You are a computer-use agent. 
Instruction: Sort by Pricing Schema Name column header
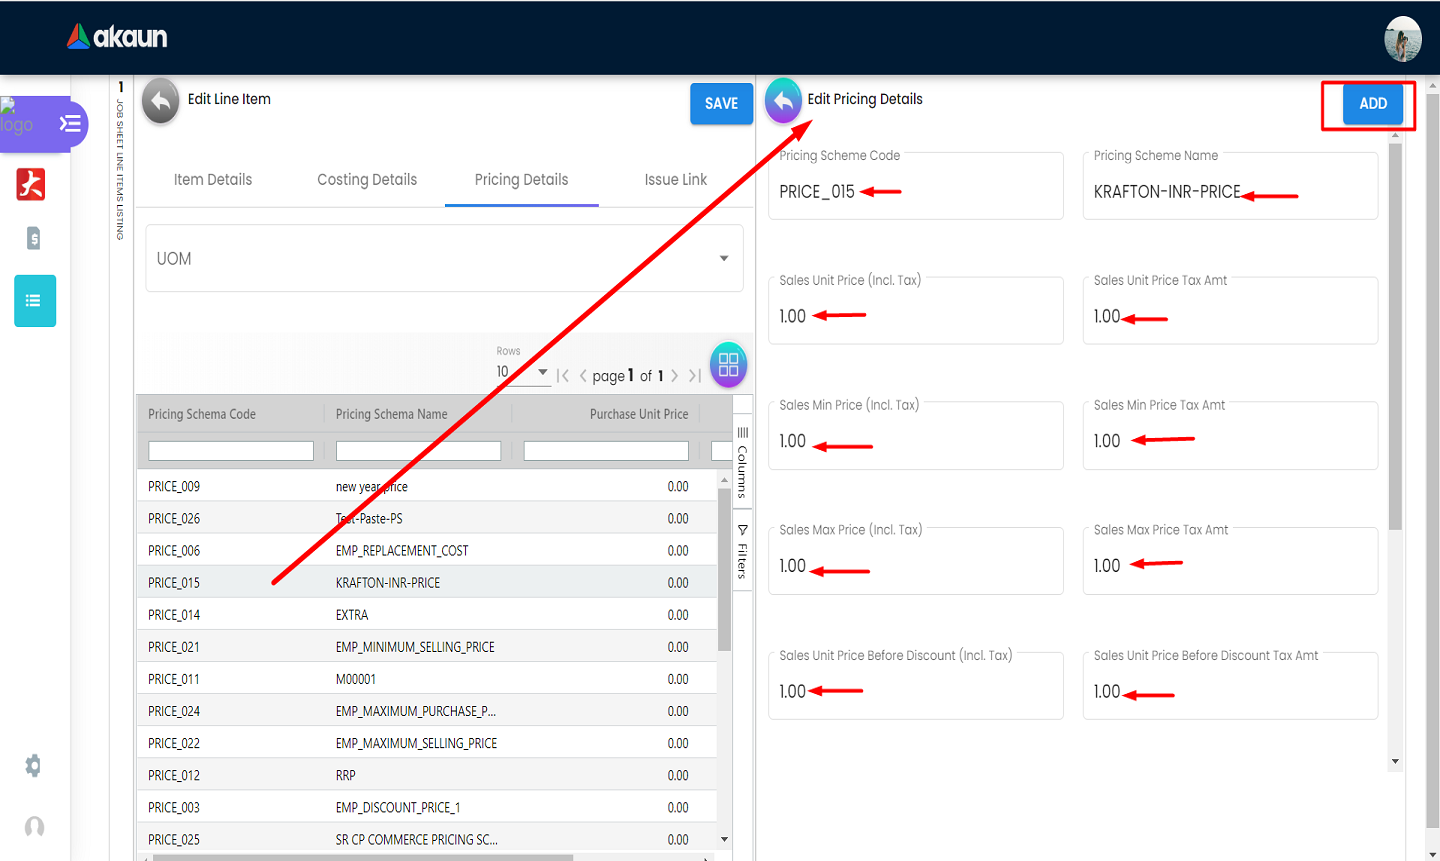(x=392, y=414)
